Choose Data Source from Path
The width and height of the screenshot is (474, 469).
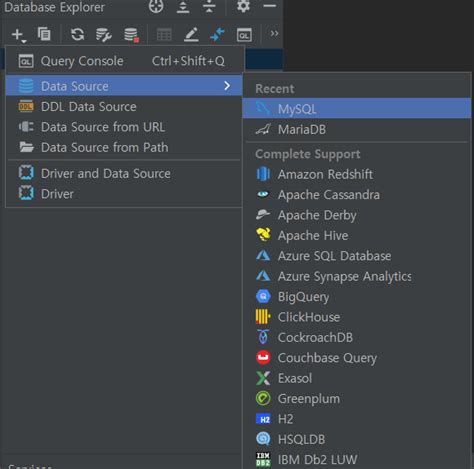point(123,147)
